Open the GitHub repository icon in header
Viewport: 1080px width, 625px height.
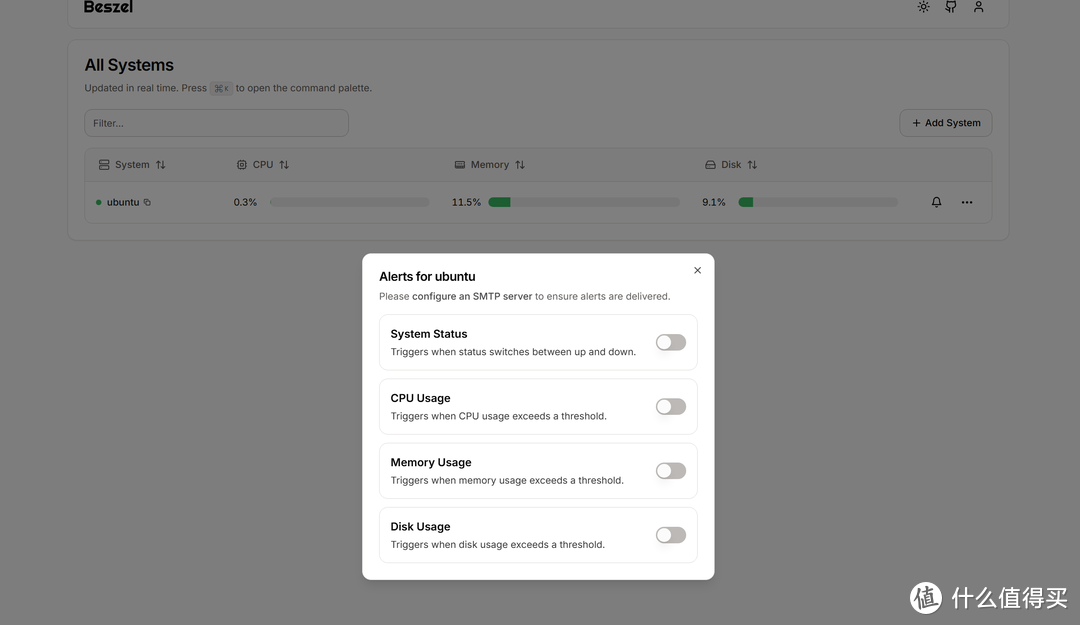[951, 7]
